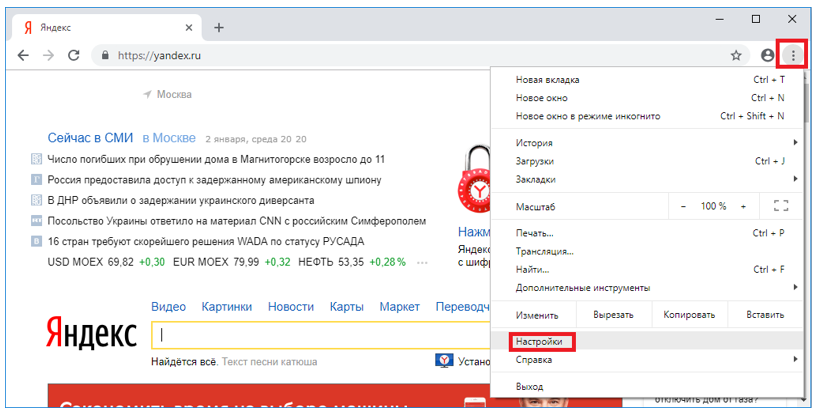This screenshot has height=412, width=817.
Task: Open headline about Магнитогорск collapse
Action: point(216,159)
